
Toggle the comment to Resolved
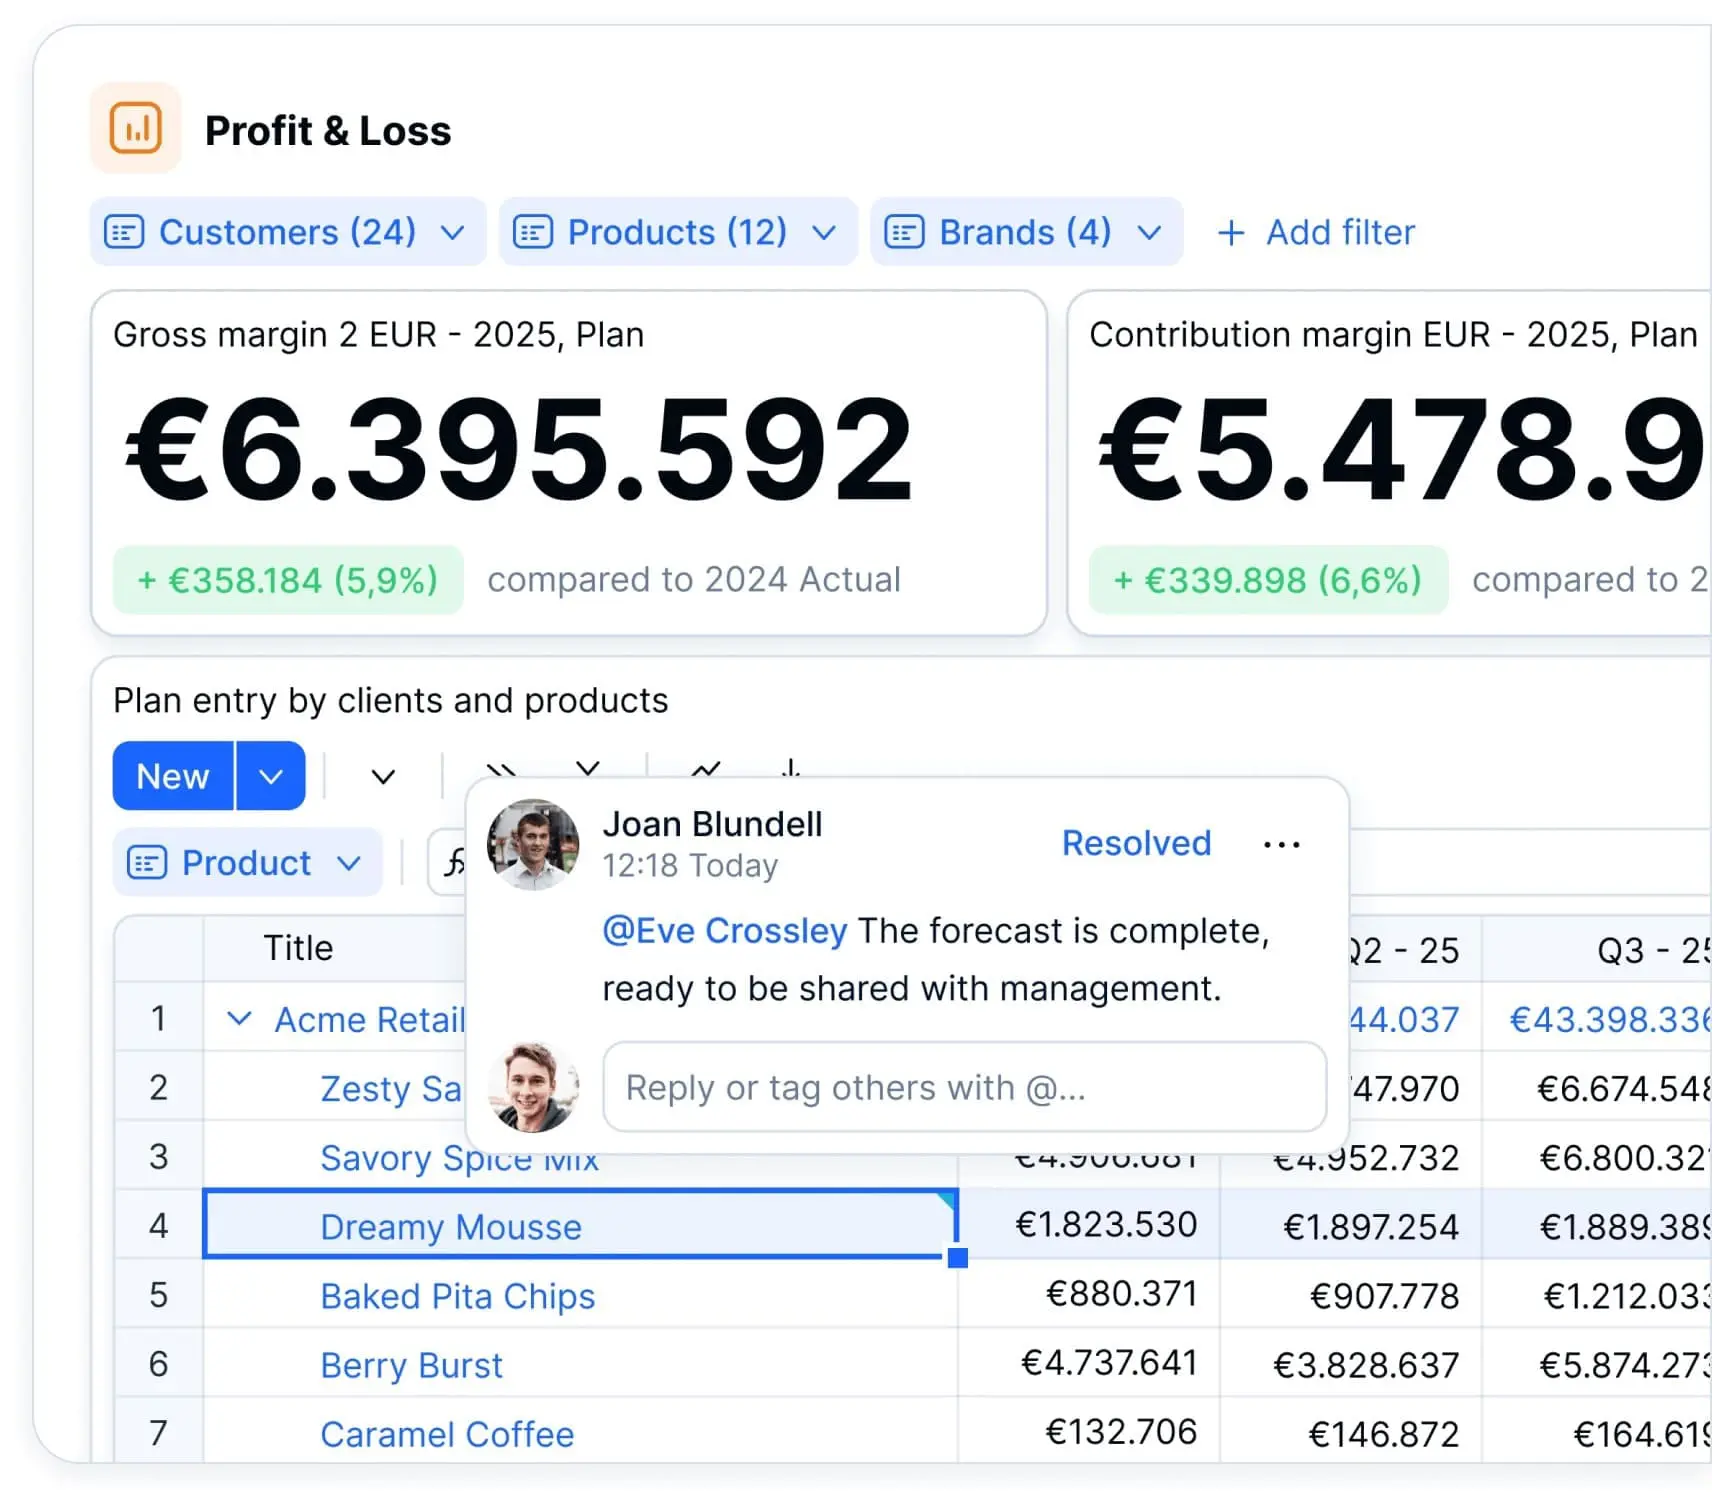click(x=1135, y=843)
